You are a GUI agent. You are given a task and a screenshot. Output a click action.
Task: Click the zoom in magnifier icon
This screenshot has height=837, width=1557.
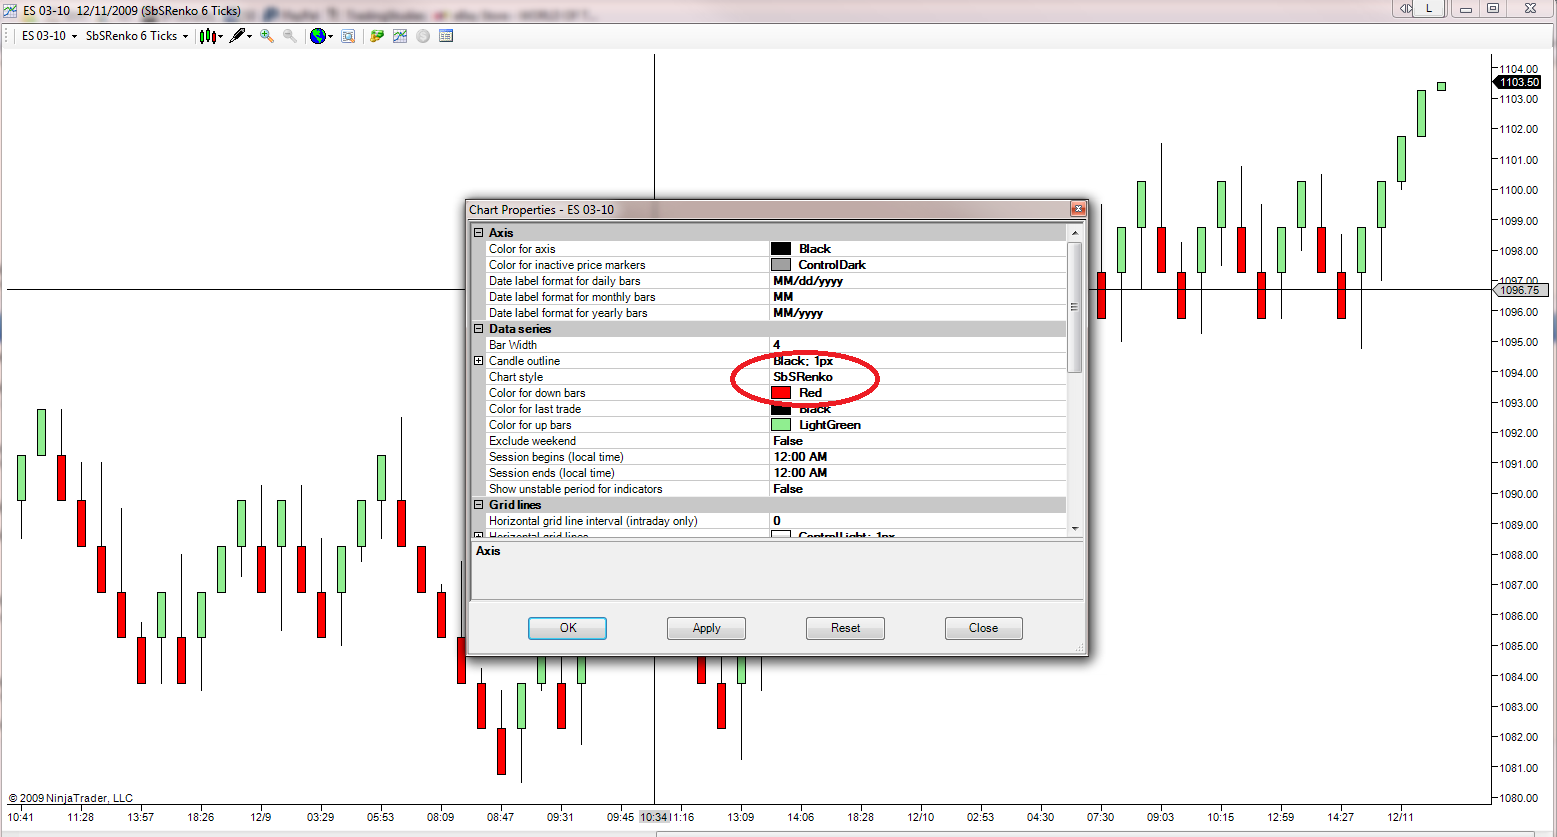[267, 36]
